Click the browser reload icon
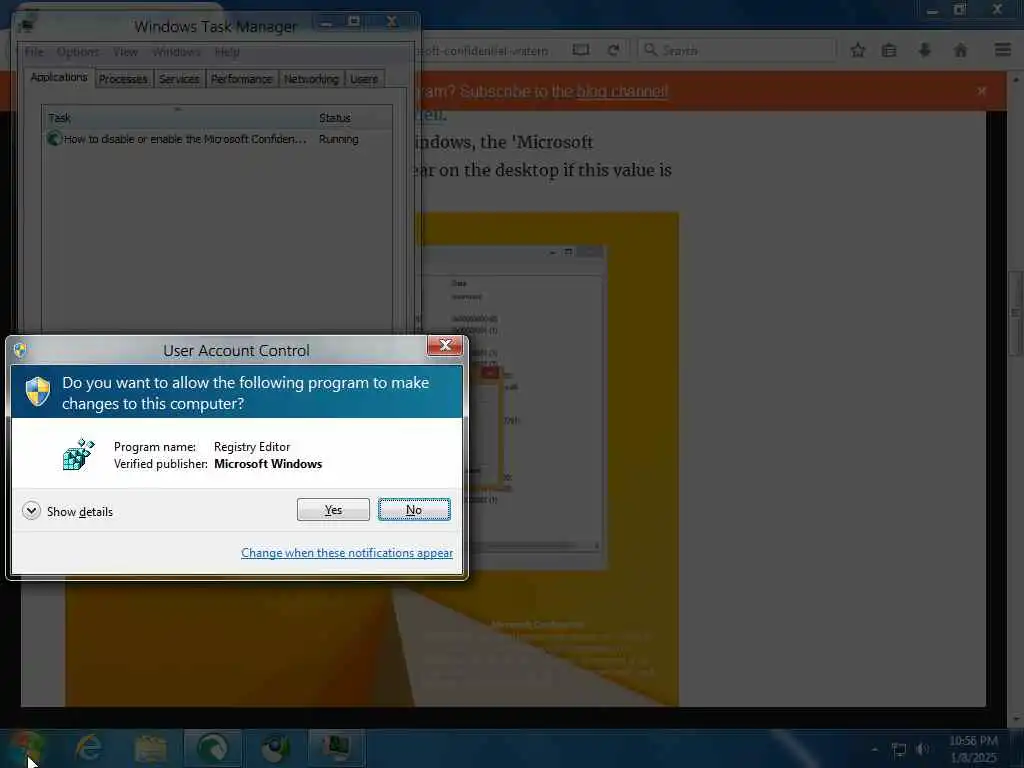 tap(613, 50)
